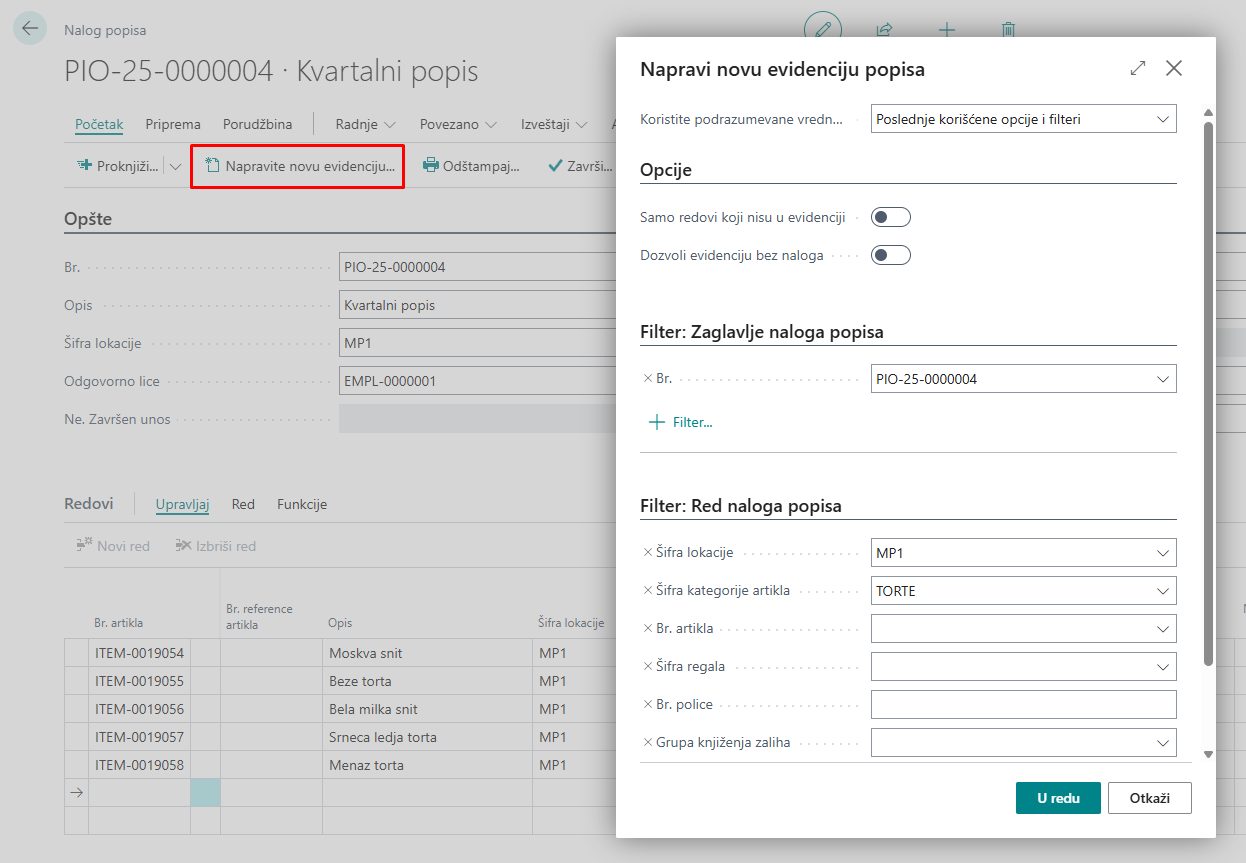This screenshot has height=863, width=1246.
Task: Open the Radnje menu
Action: point(365,124)
